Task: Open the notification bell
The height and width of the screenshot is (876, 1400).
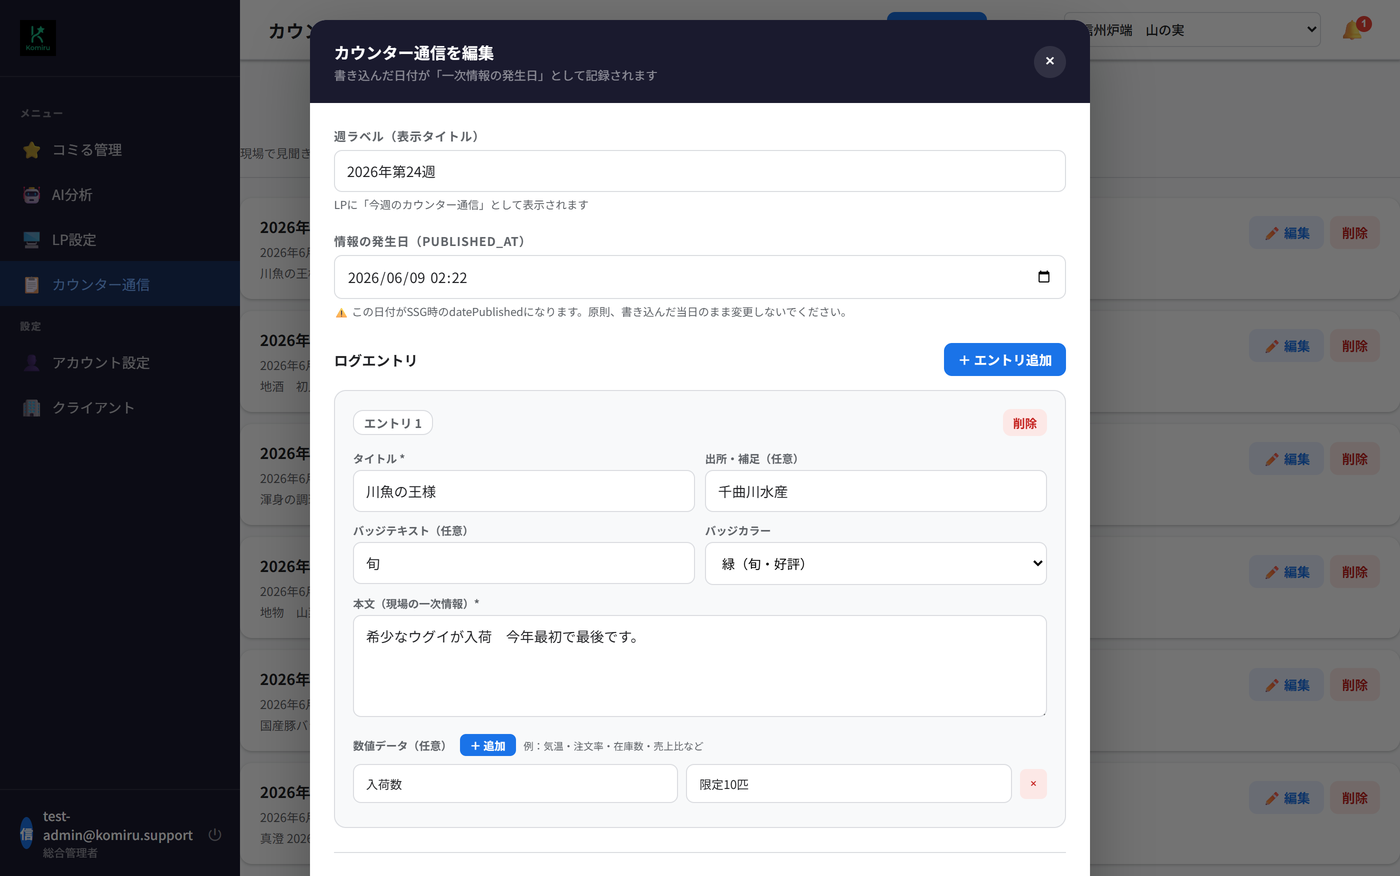Action: [x=1353, y=30]
